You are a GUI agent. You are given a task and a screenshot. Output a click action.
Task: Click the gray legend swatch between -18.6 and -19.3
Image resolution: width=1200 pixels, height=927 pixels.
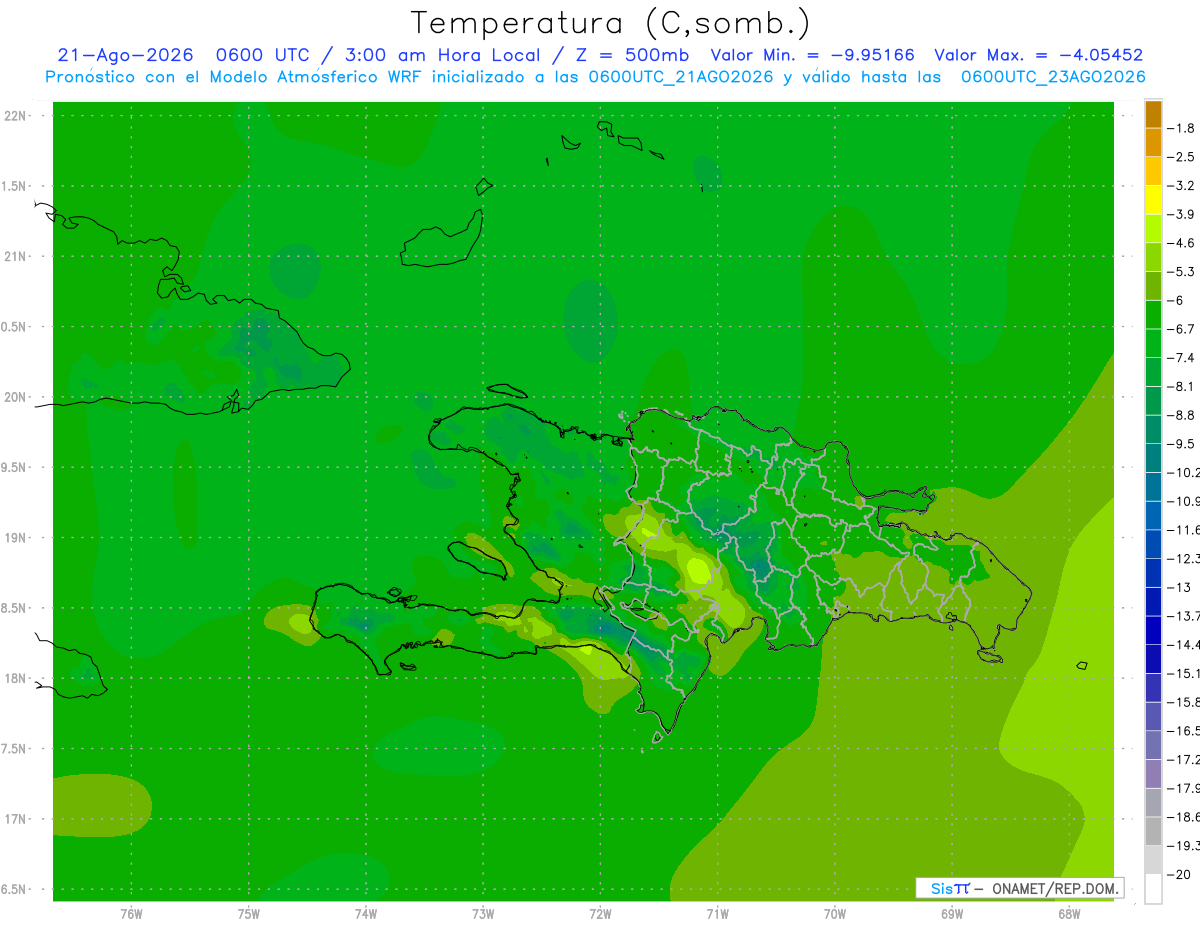1153,832
